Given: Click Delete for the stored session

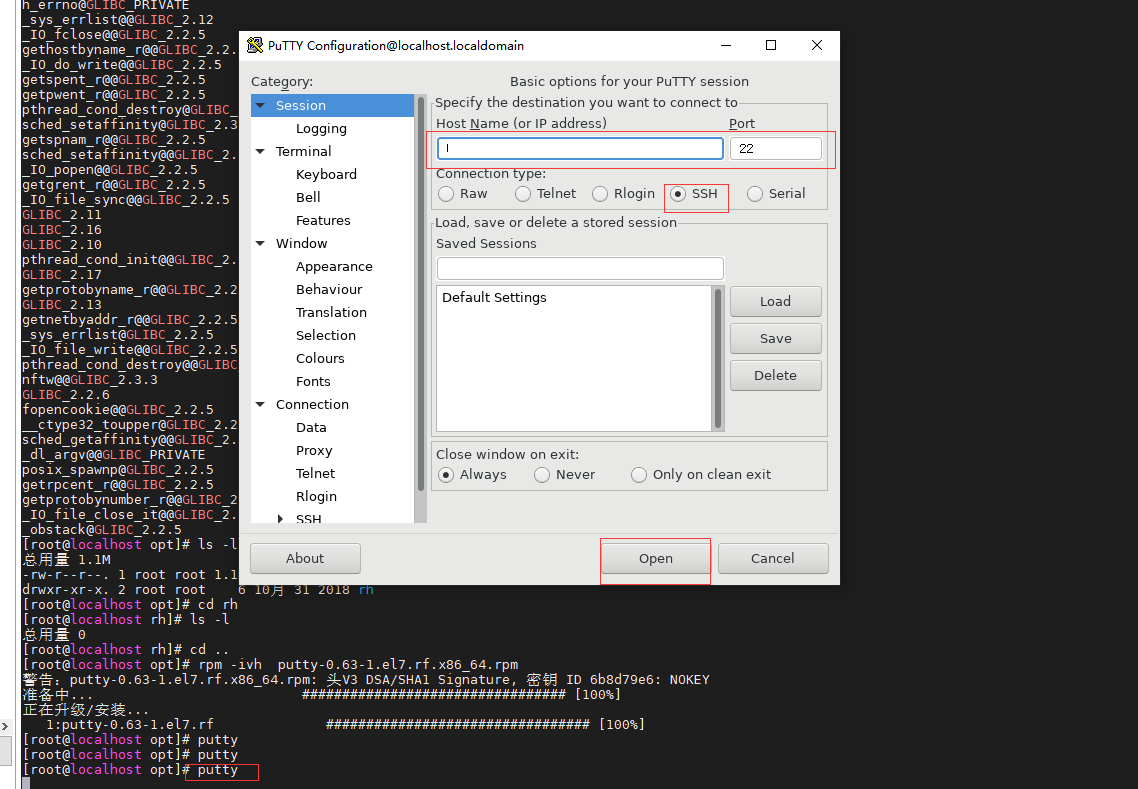Looking at the screenshot, I should coord(775,376).
